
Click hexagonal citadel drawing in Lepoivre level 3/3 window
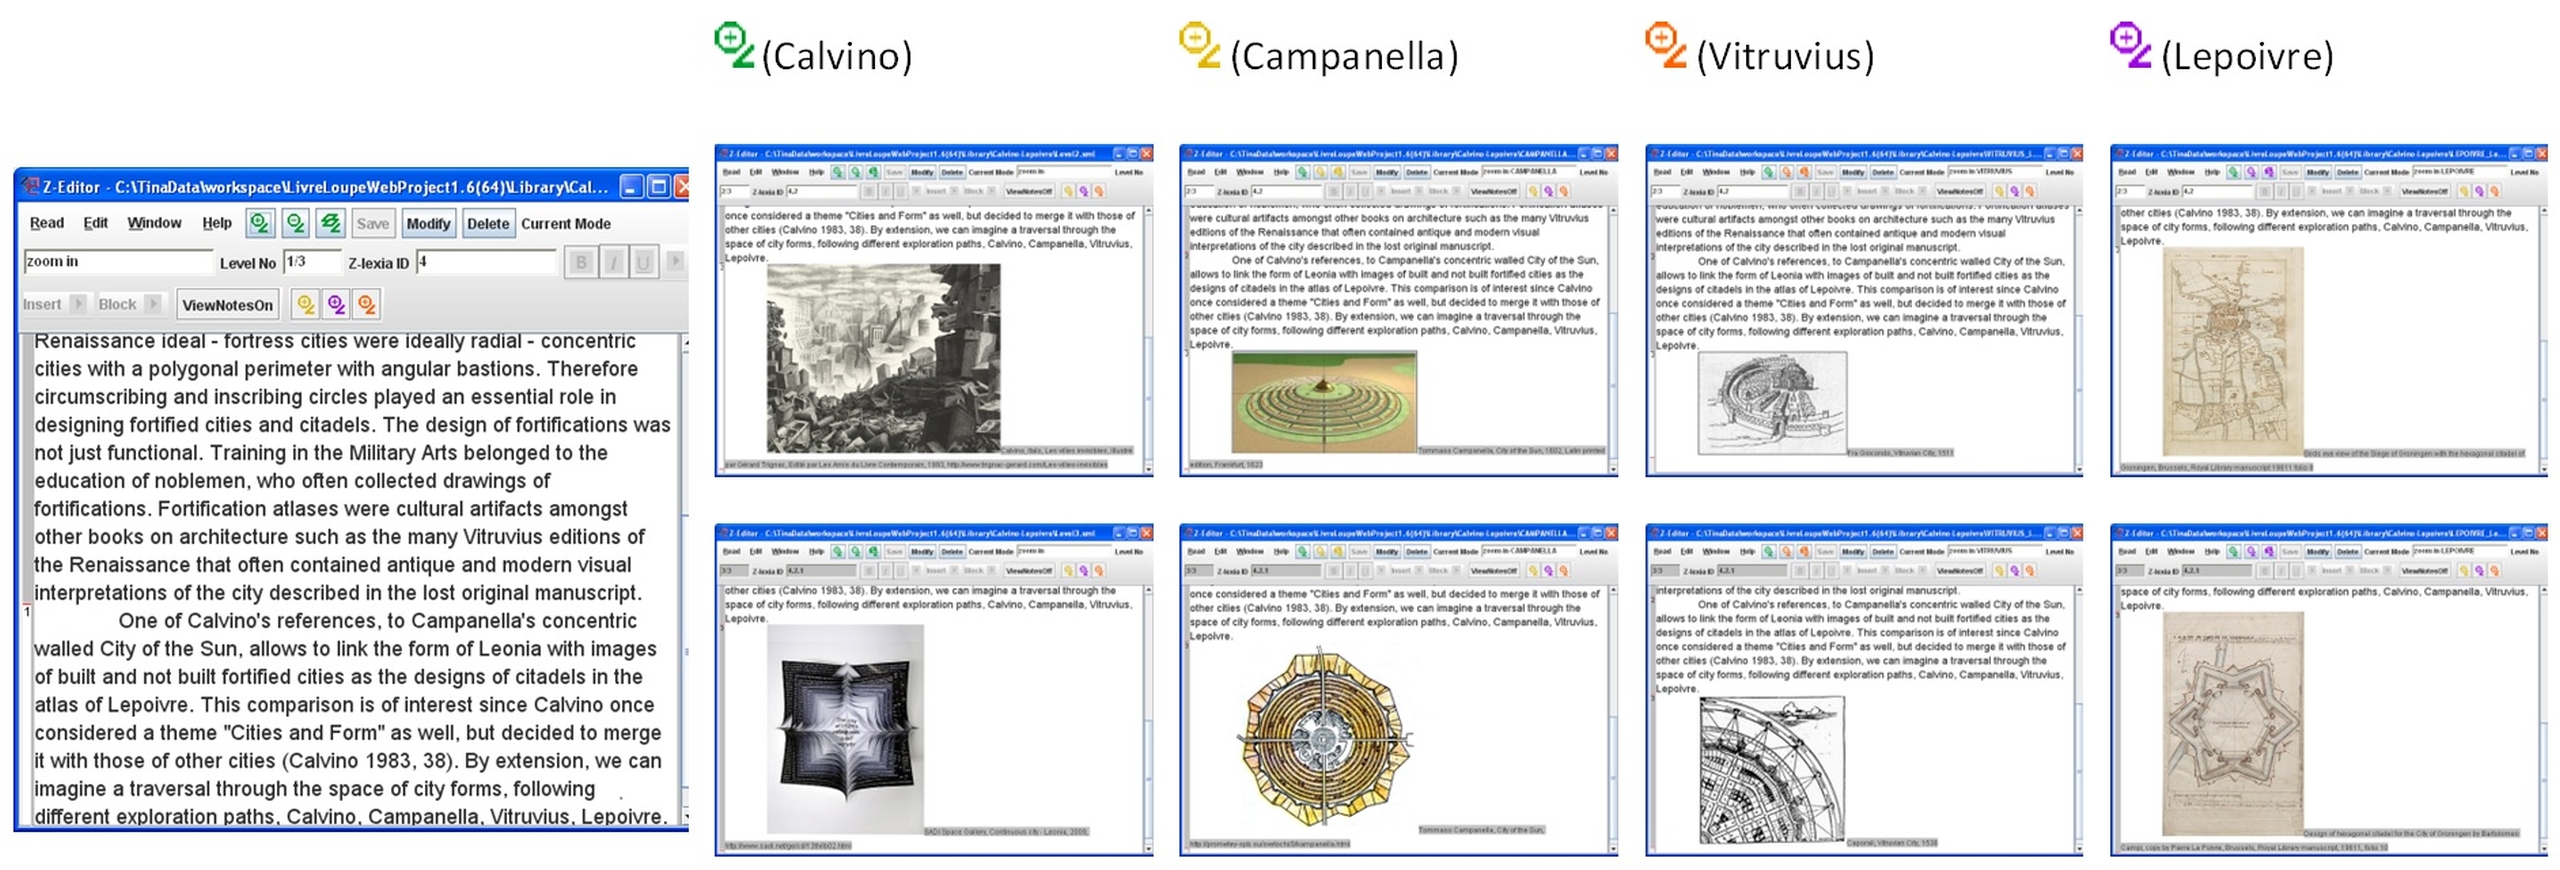click(x=2231, y=722)
